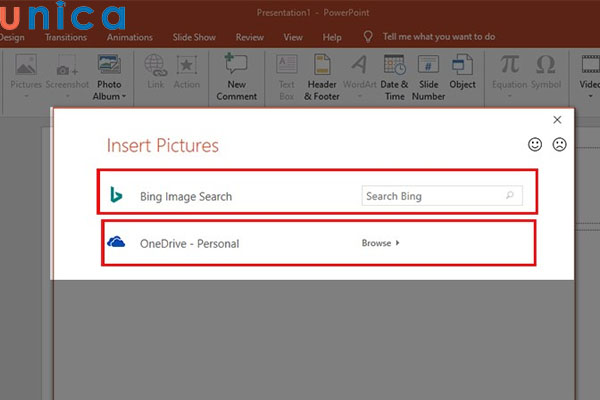Screen dimensions: 600x400
Task: Expand the Pictures dropdown arrow
Action: pyautogui.click(x=26, y=96)
